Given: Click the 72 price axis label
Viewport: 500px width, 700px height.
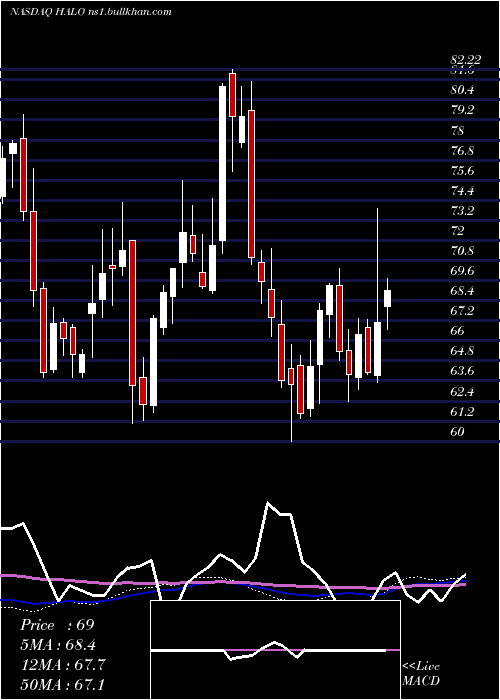Looking at the screenshot, I should point(458,231).
